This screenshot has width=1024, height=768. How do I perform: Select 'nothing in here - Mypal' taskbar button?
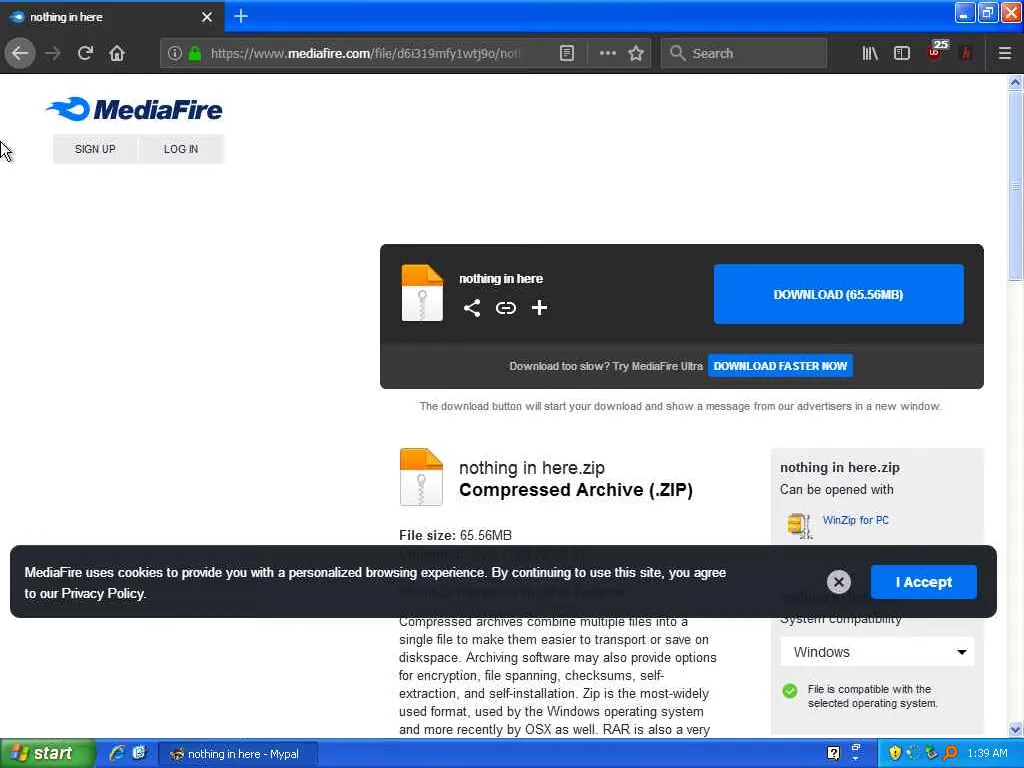click(238, 754)
